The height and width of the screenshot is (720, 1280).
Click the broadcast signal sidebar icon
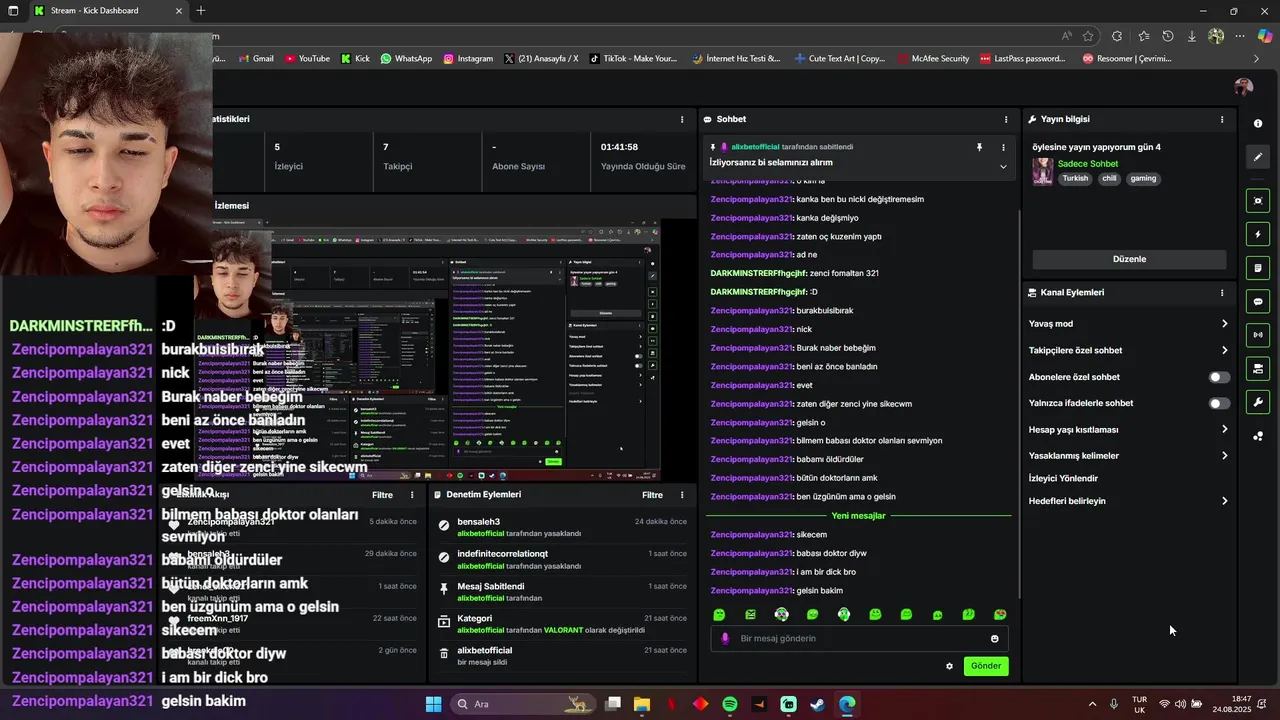tap(1258, 335)
